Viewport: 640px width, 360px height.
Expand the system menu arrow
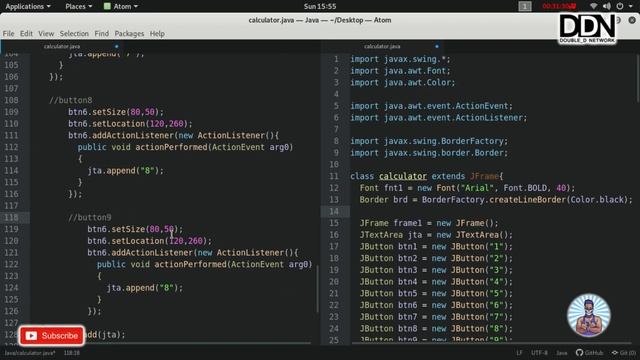[630, 6]
